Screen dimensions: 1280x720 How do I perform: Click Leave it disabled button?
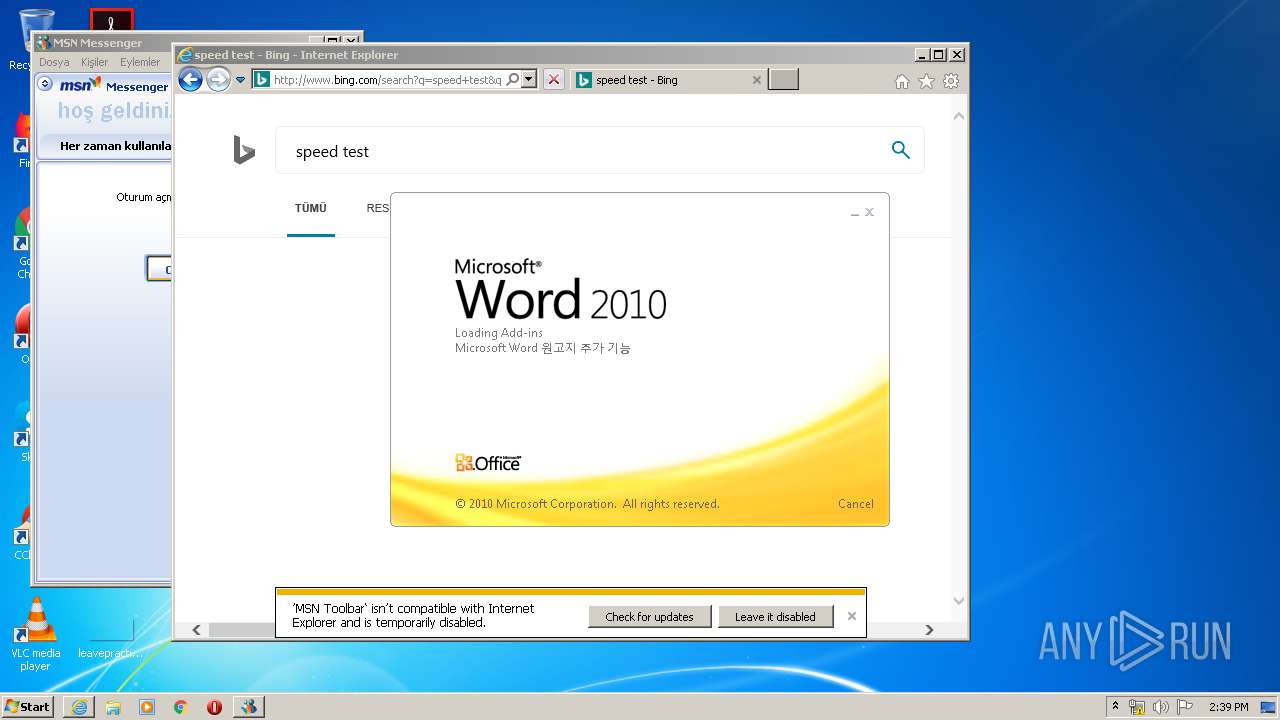(x=775, y=617)
